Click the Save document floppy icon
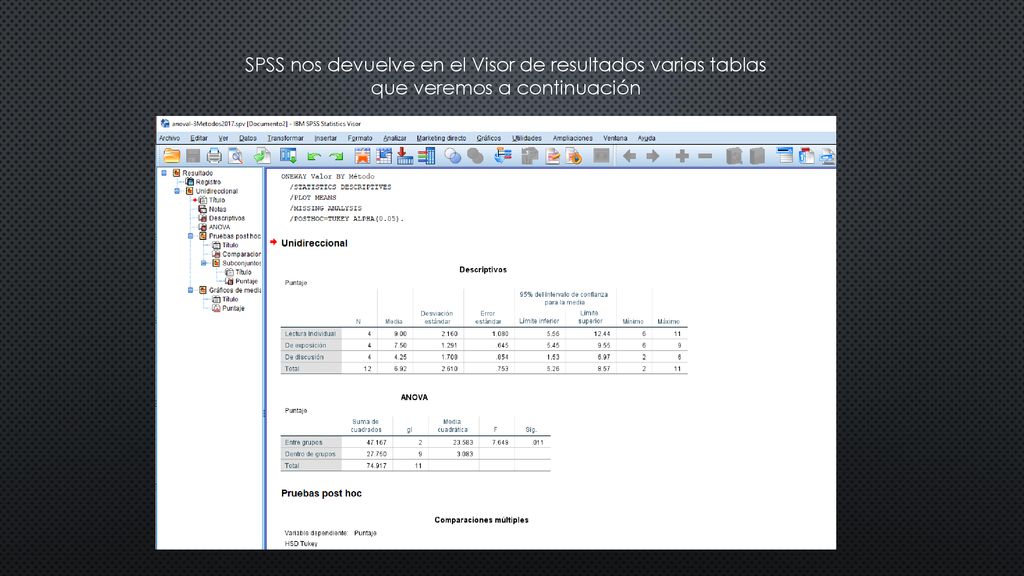 (x=193, y=155)
